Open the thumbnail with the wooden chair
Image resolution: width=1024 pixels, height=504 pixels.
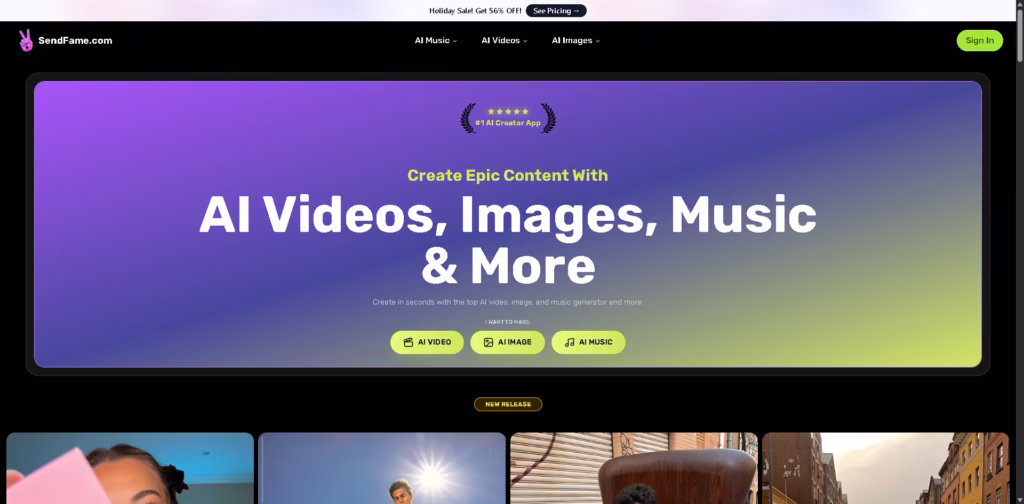(x=634, y=468)
